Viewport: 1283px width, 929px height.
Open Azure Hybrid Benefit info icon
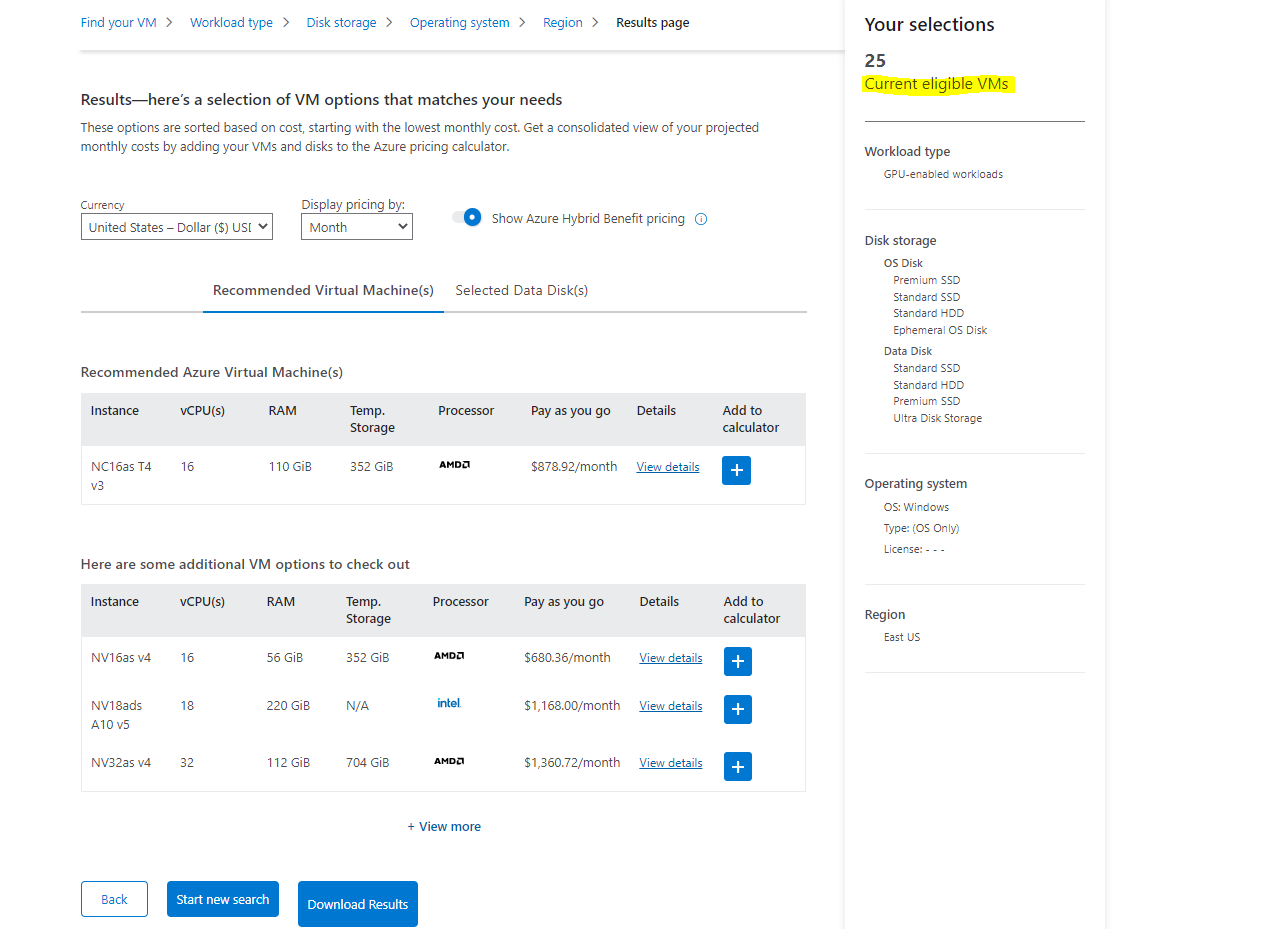pyautogui.click(x=701, y=219)
